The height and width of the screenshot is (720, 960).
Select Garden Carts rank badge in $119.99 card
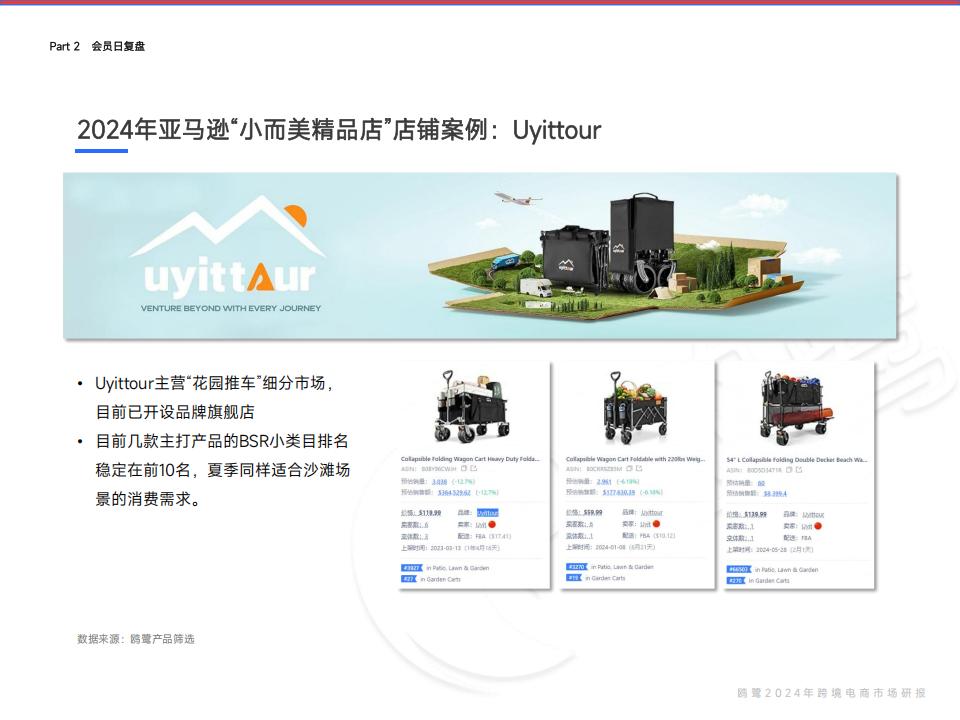tap(408, 579)
